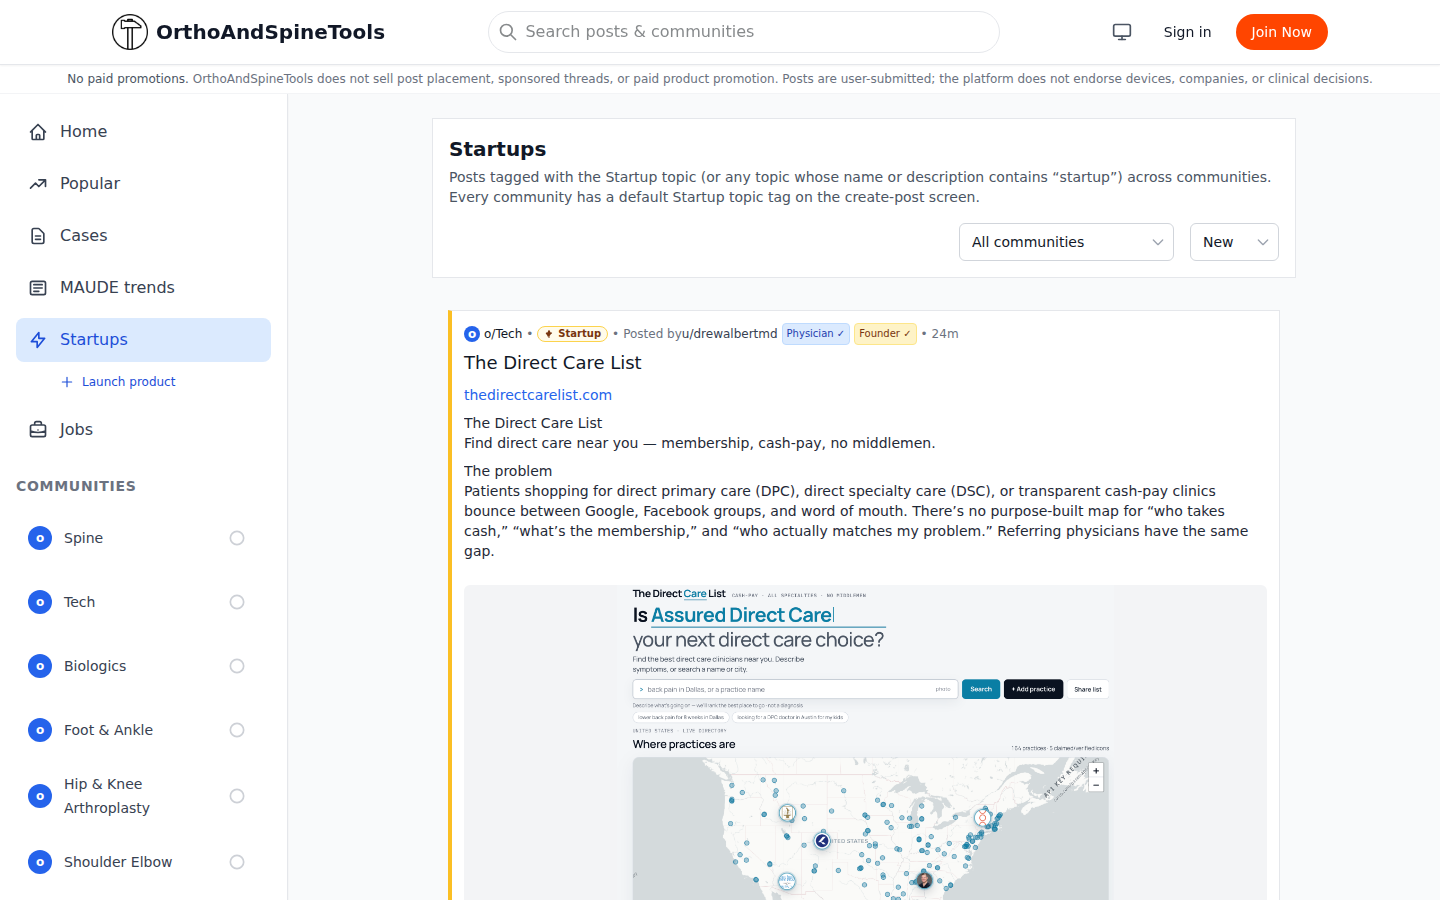
Task: Click the Popular trending arrow icon
Action: click(x=38, y=184)
